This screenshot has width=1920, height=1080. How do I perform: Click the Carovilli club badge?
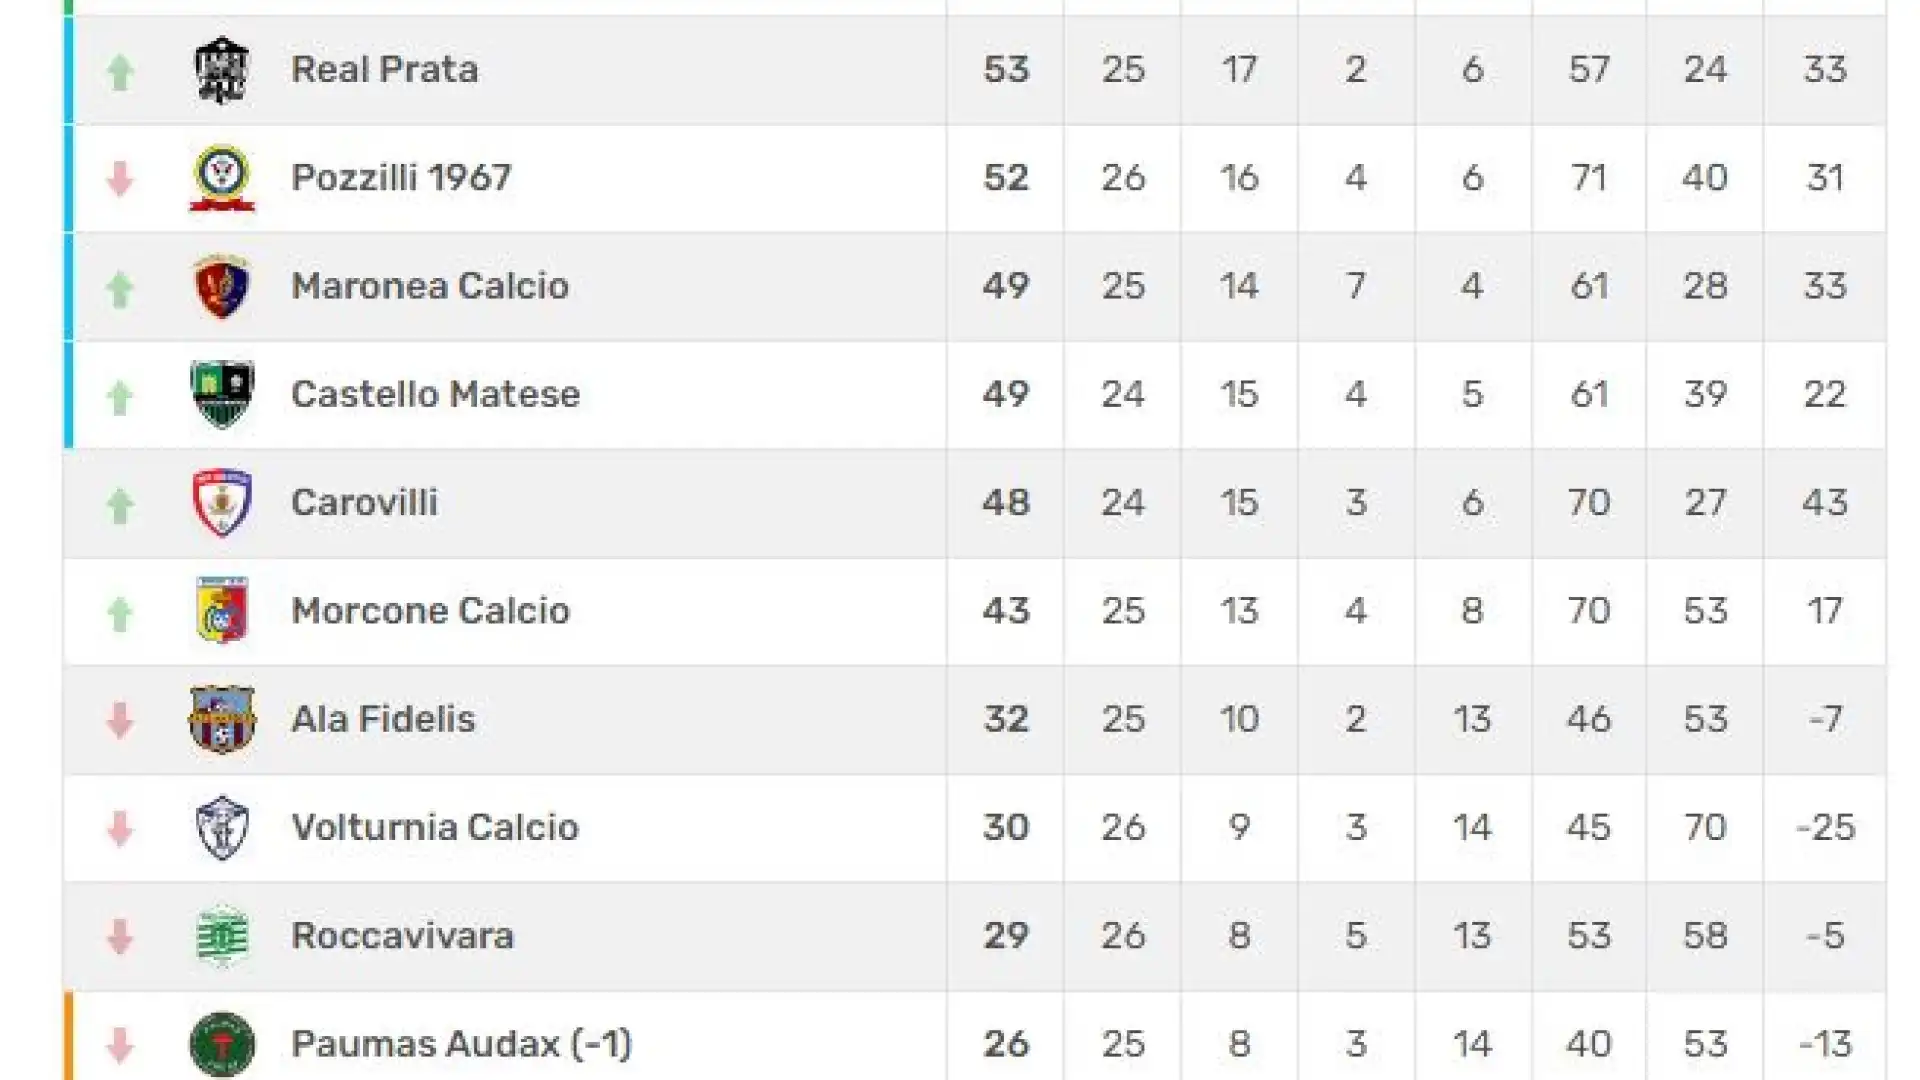pos(221,502)
